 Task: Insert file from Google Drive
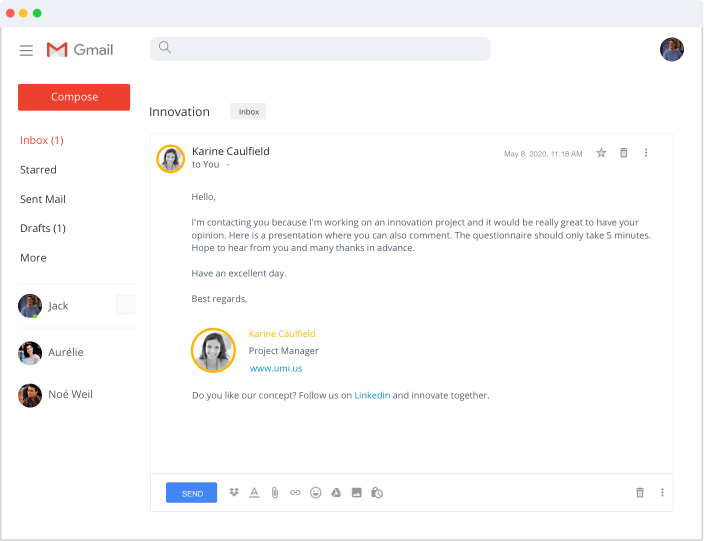click(336, 493)
